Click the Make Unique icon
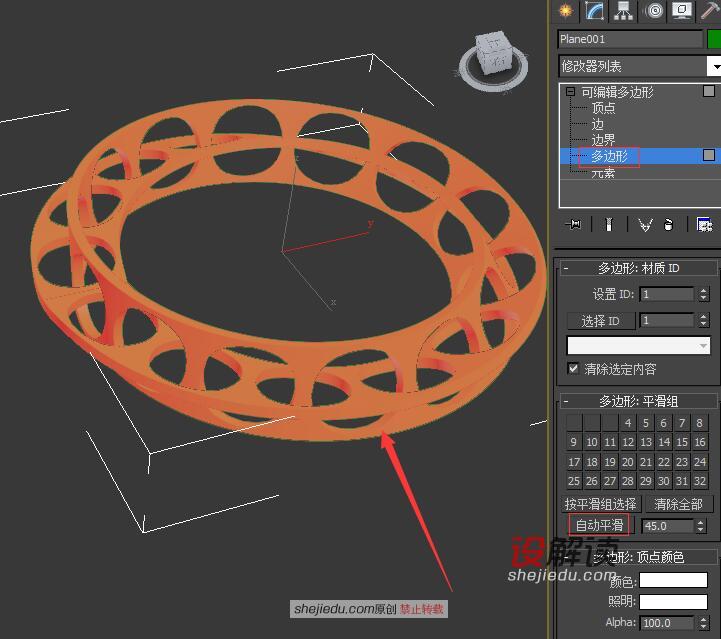This screenshot has width=721, height=639. [645, 225]
